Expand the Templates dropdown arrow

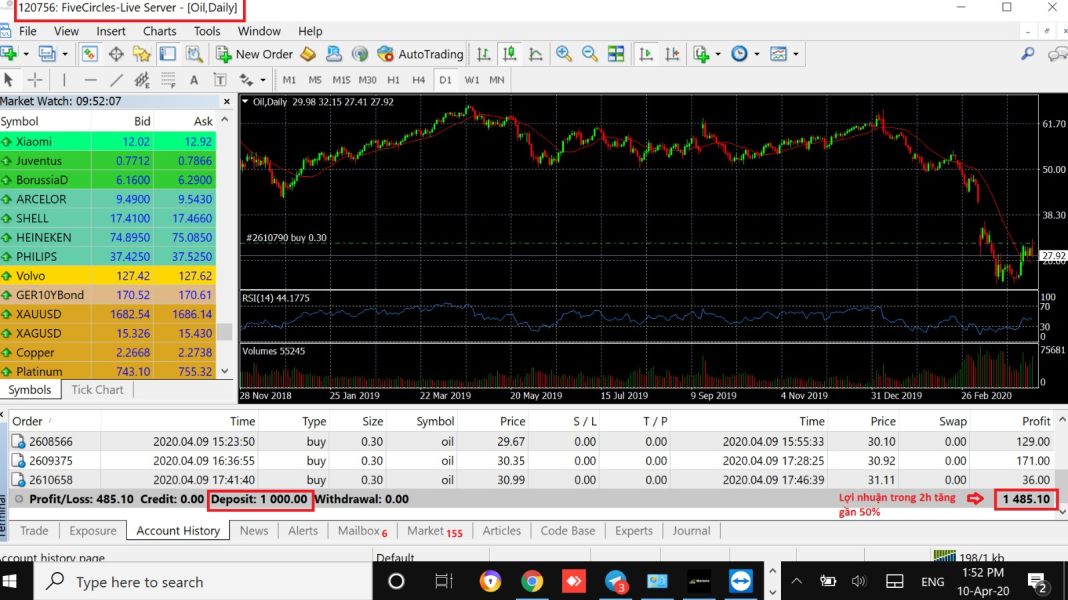(796, 54)
